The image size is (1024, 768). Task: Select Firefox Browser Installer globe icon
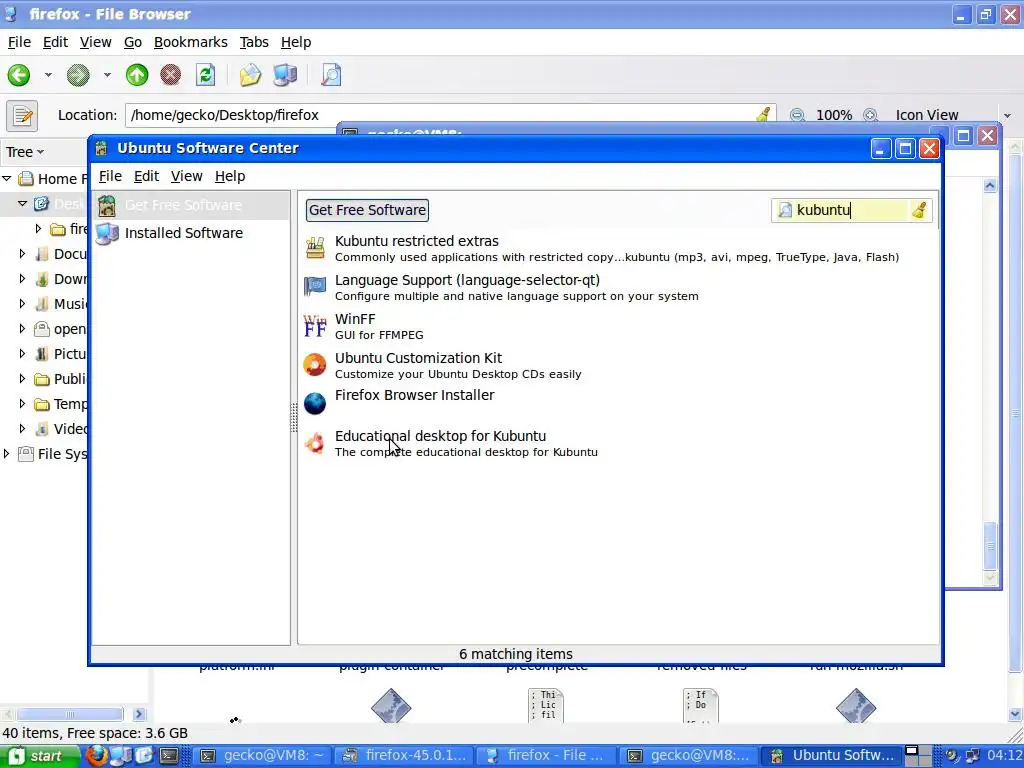pyautogui.click(x=315, y=404)
